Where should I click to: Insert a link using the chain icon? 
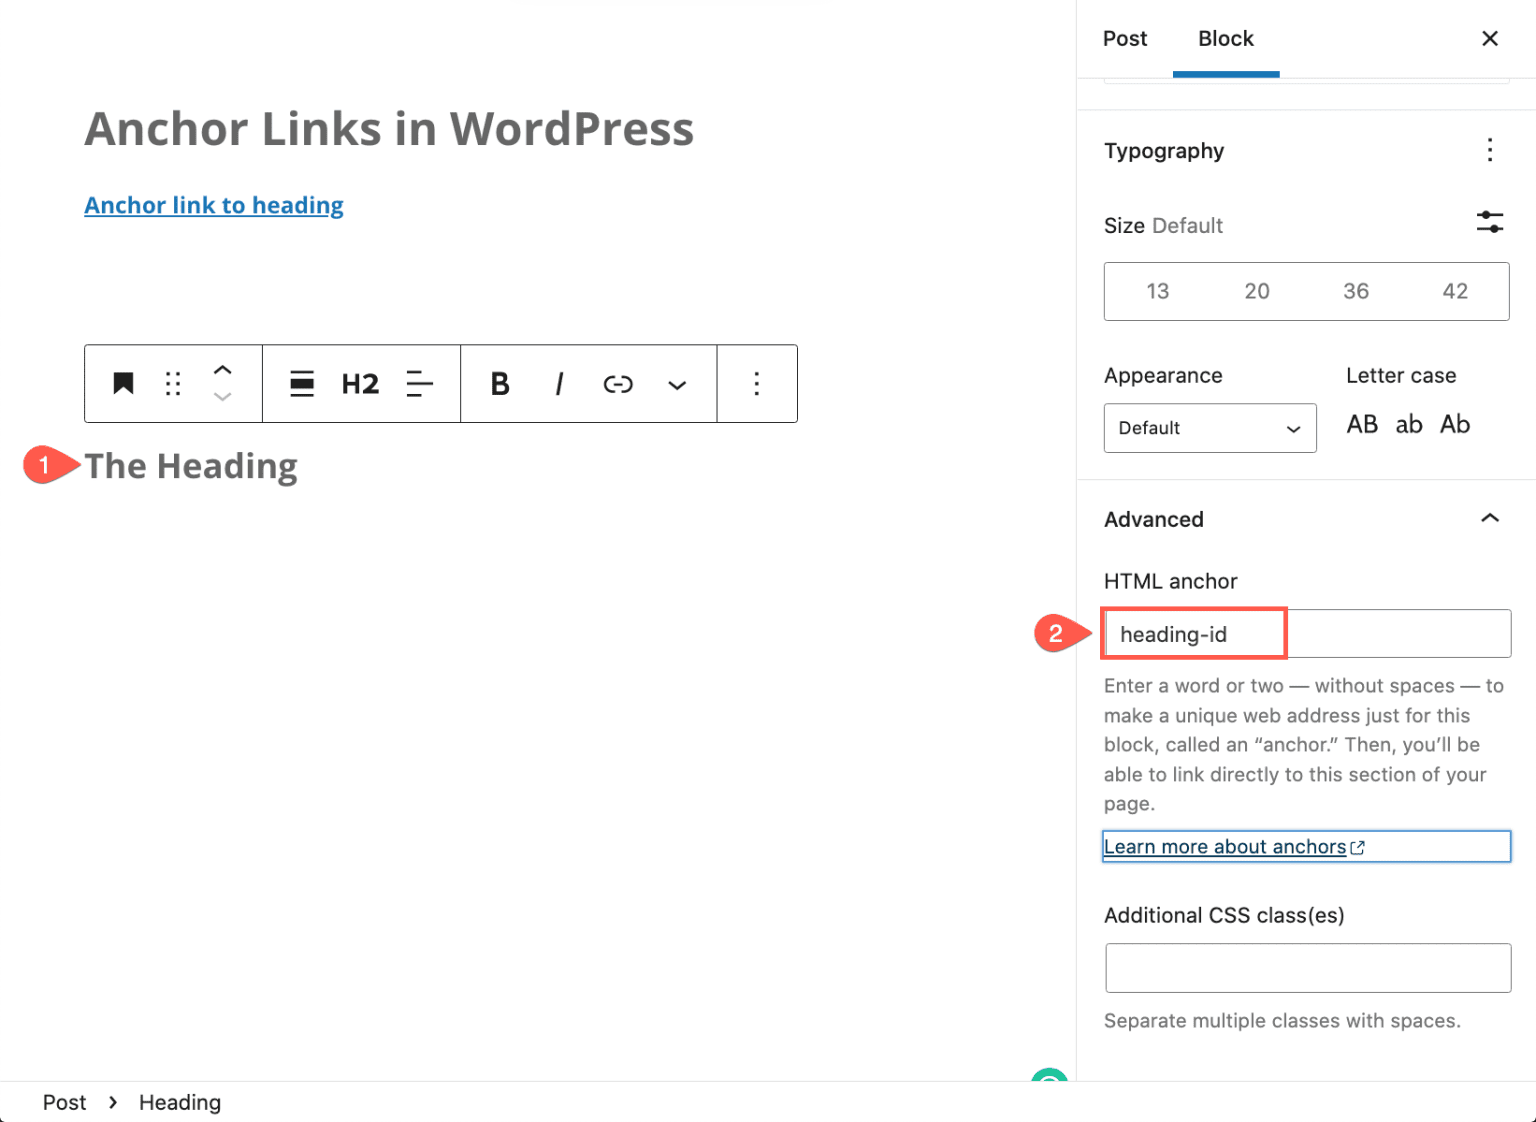[x=617, y=383]
